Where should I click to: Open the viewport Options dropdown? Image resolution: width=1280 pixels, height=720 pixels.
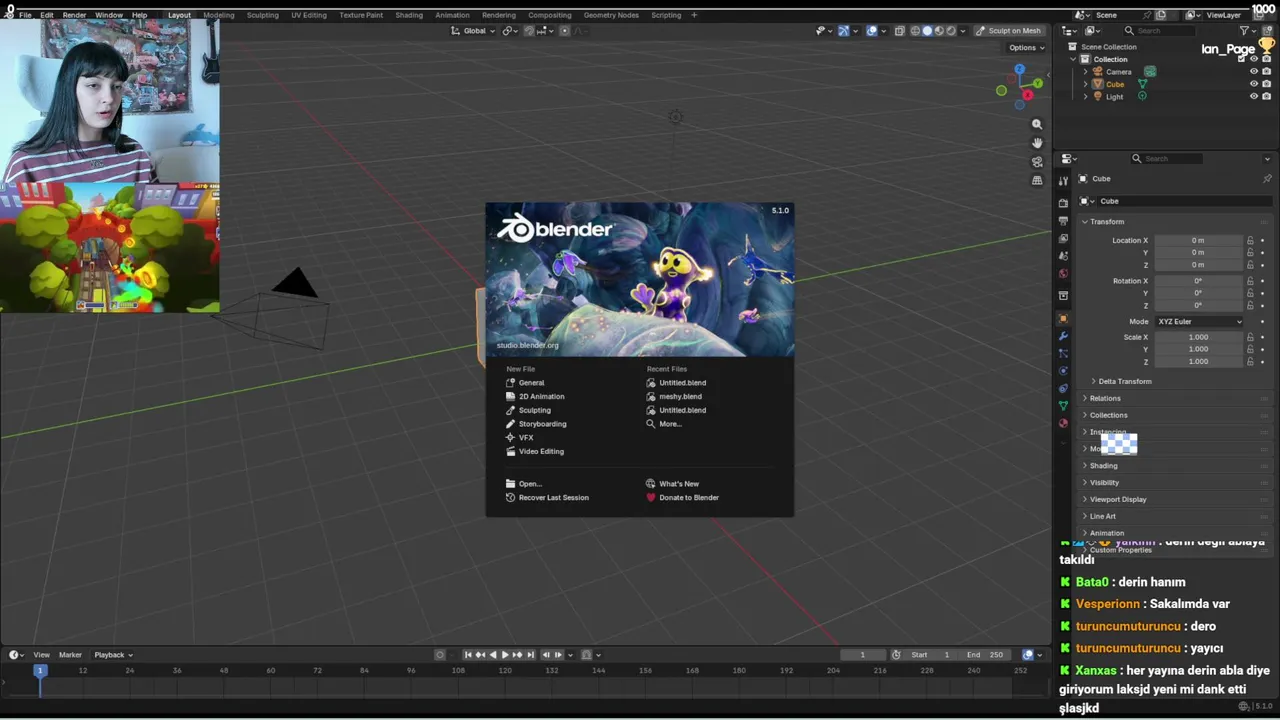(1027, 48)
